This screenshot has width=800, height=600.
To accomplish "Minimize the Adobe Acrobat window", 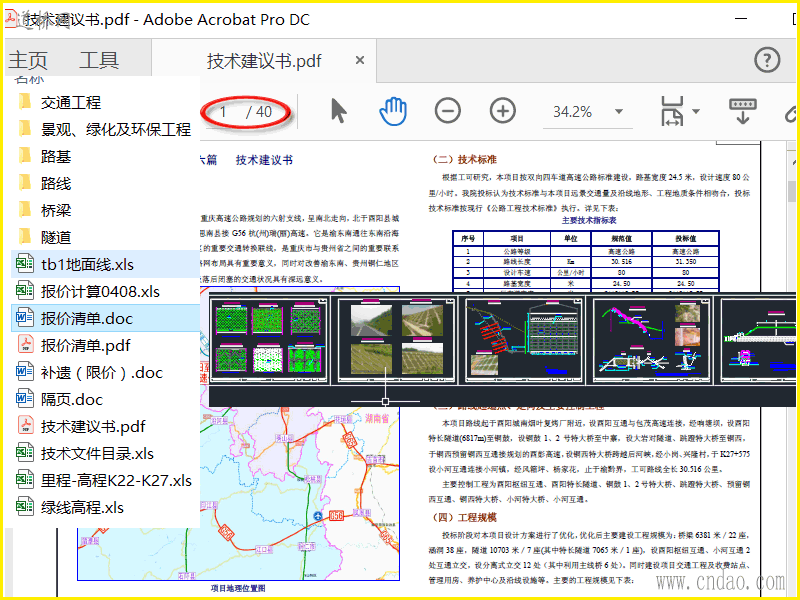I will coord(741,19).
